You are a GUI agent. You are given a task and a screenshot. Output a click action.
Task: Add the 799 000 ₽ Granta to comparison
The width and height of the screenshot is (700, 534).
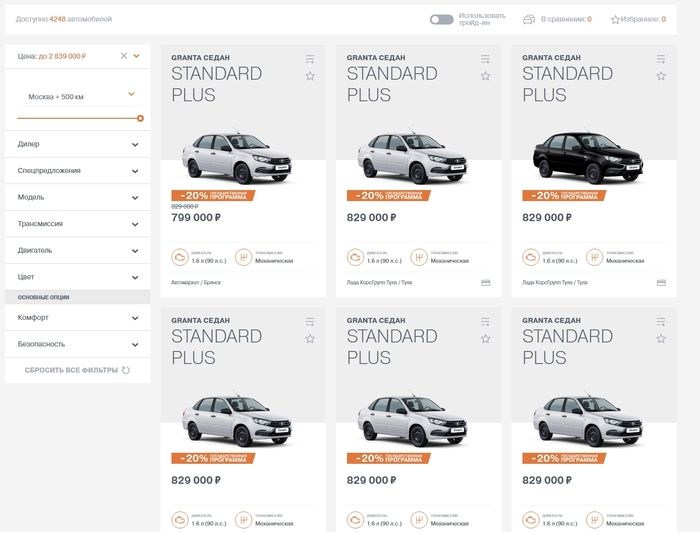(310, 59)
